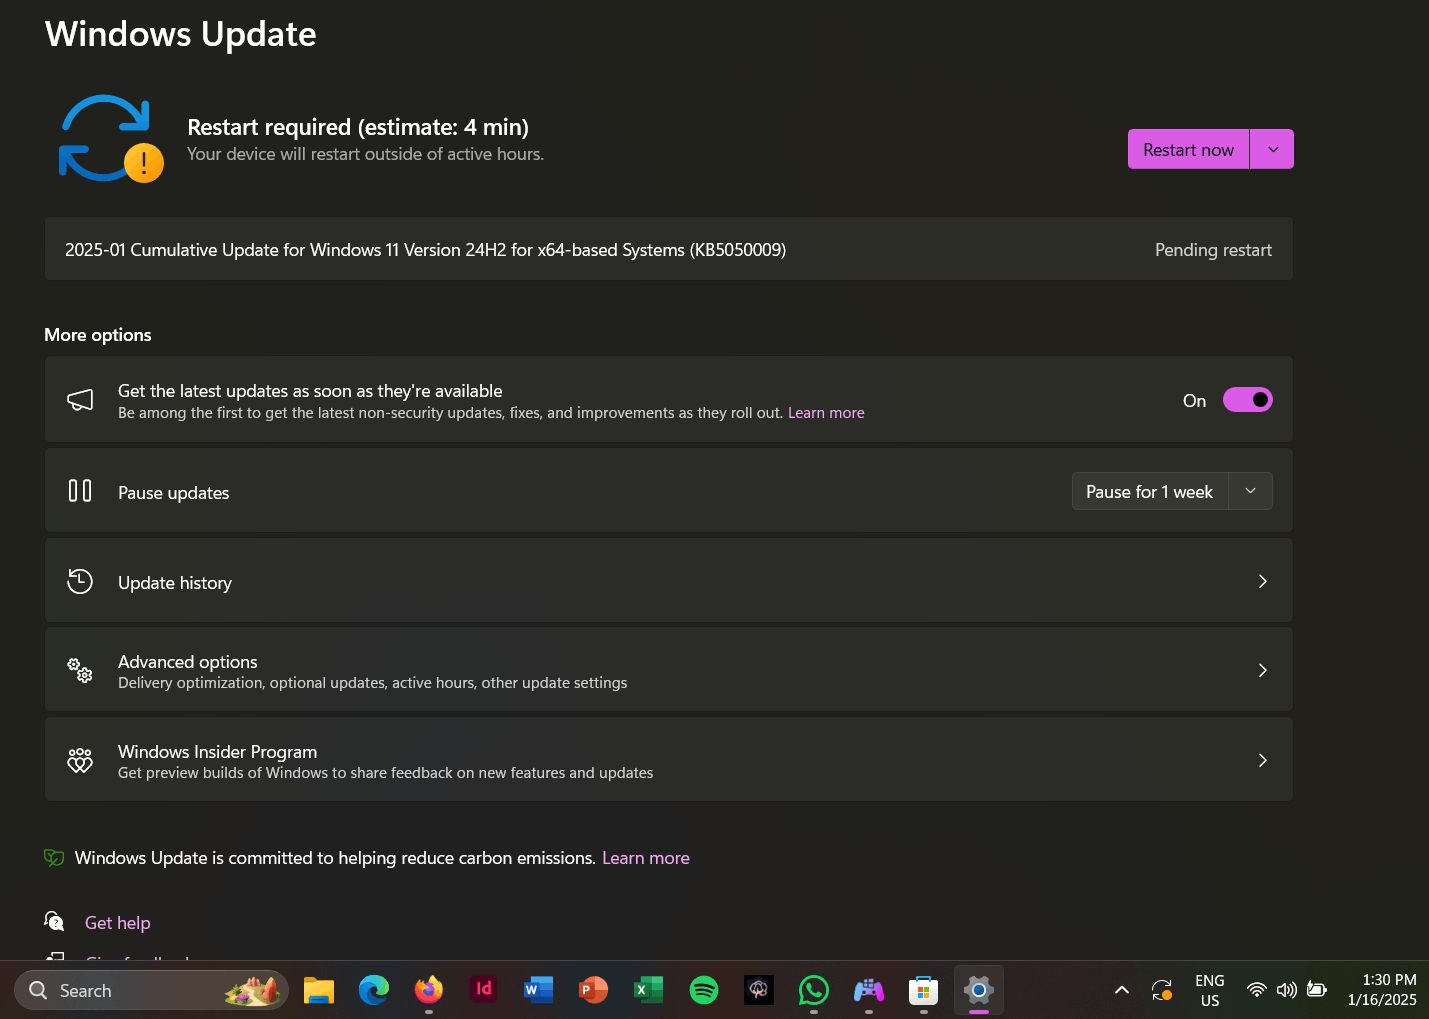Click the volume speaker tray icon
This screenshot has height=1019, width=1429.
tap(1287, 990)
